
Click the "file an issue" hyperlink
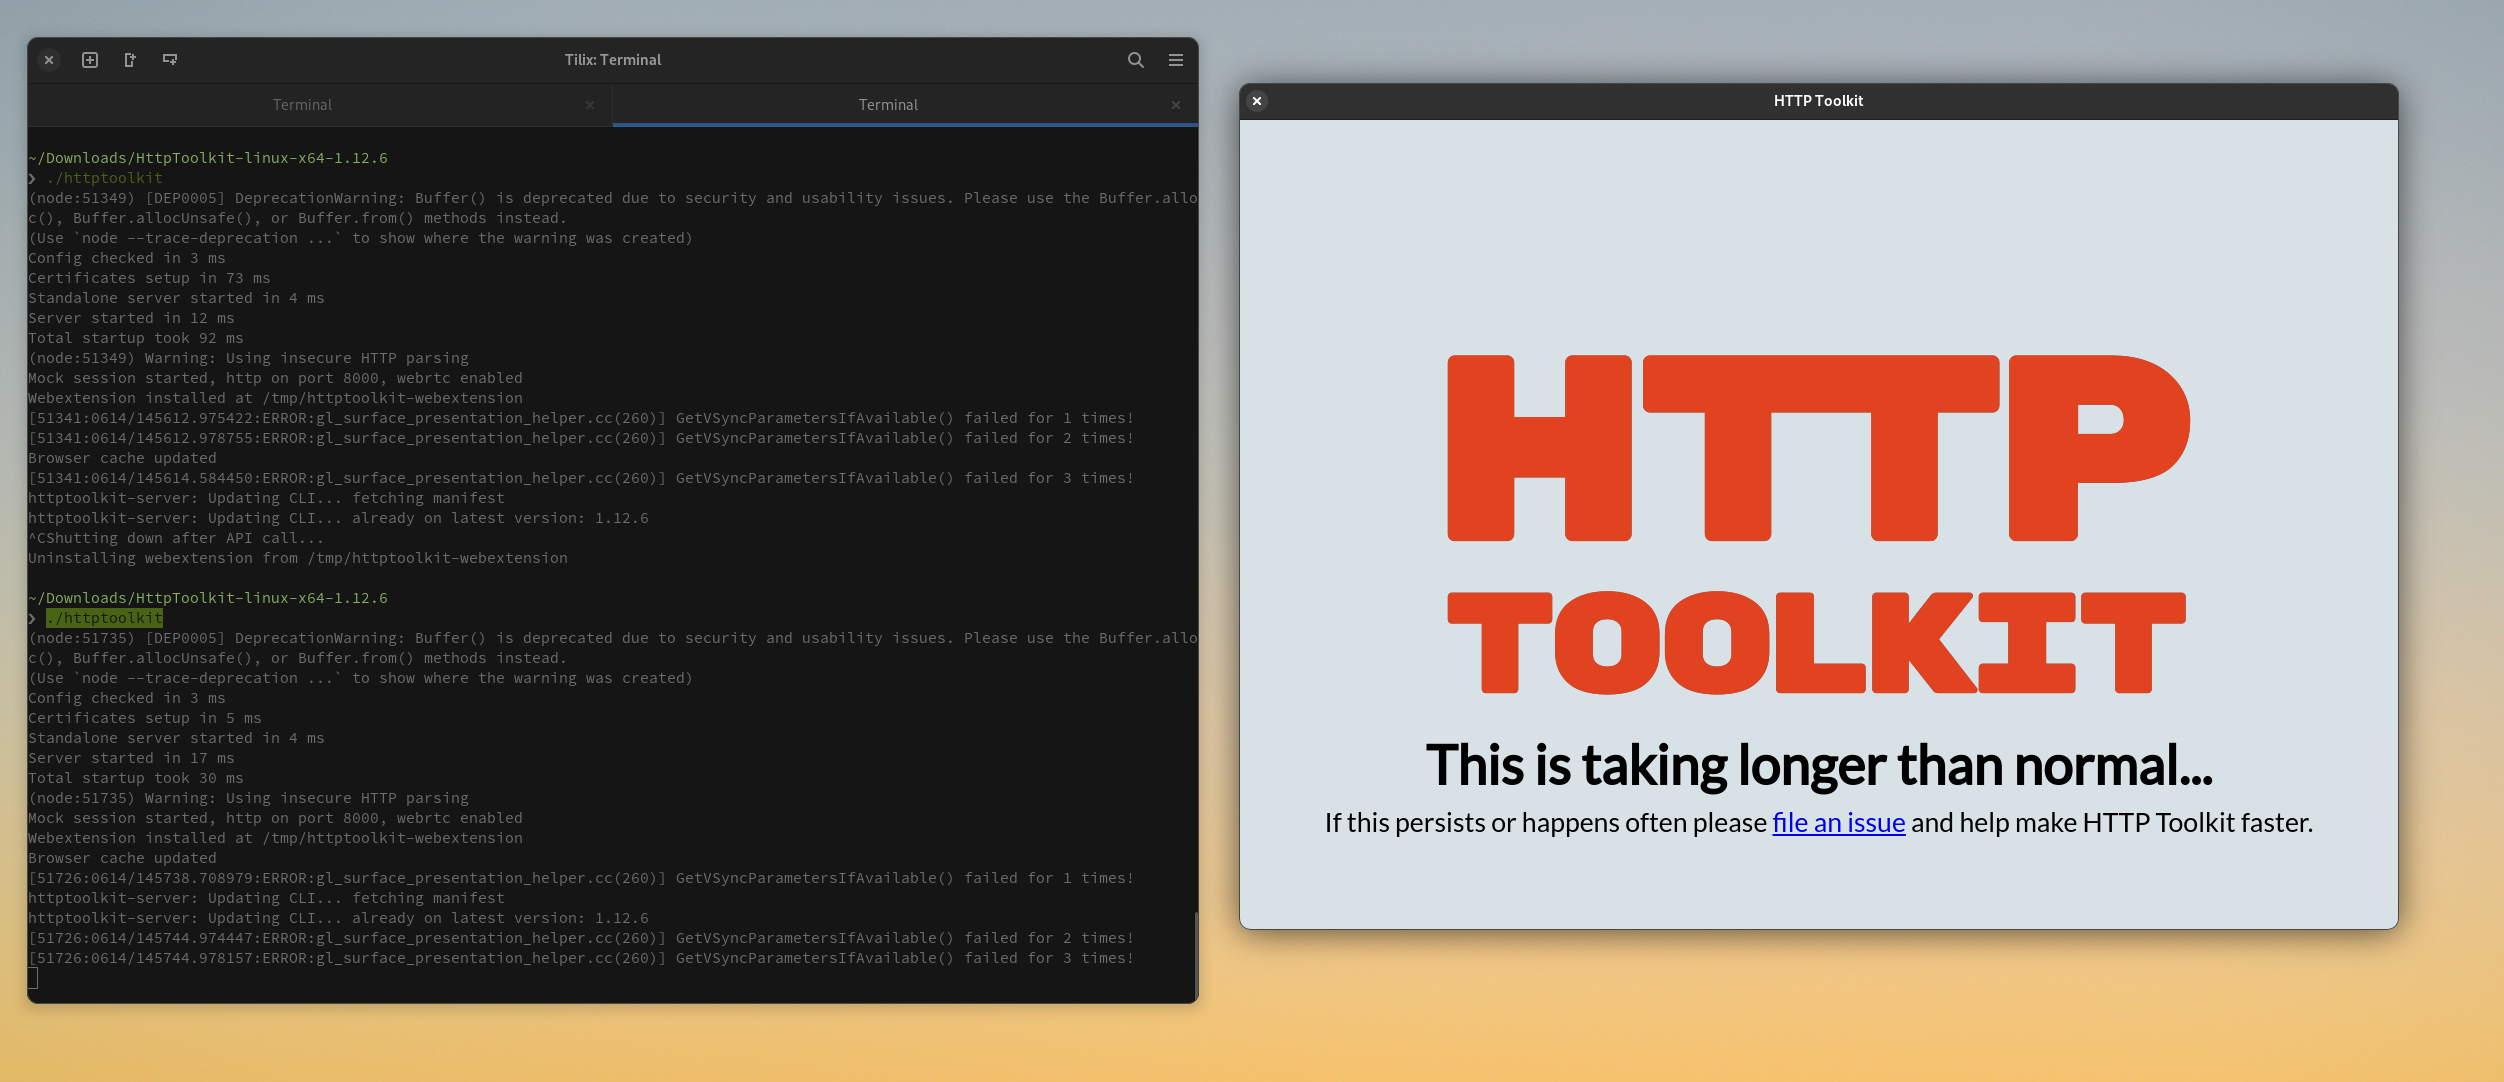1838,822
